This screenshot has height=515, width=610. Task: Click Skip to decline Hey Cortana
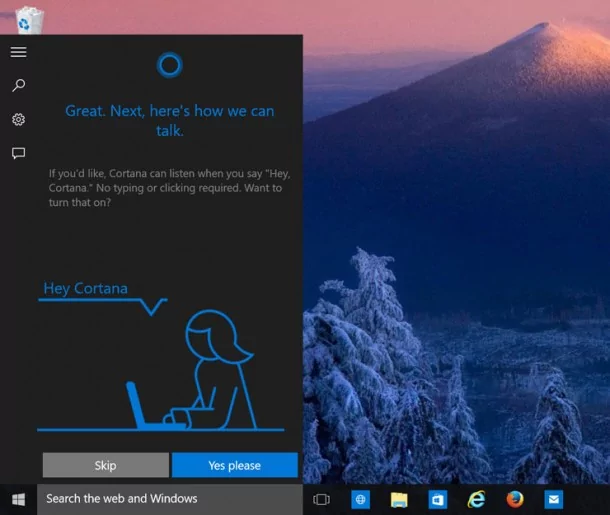point(106,465)
